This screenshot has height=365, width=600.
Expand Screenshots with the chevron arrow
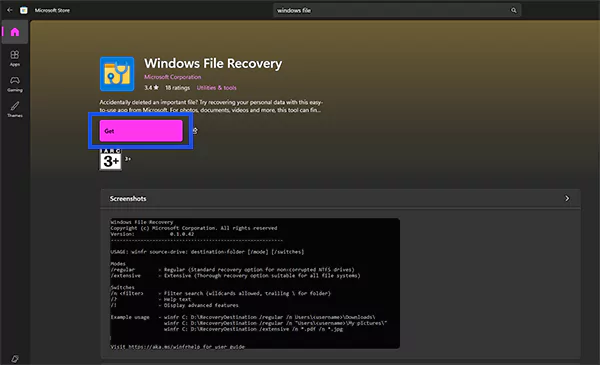(567, 199)
